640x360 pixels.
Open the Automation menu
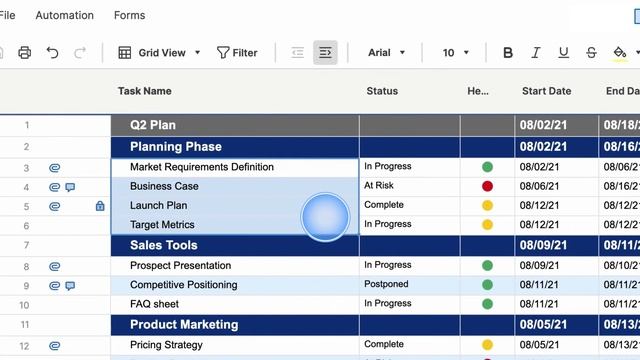(x=64, y=15)
